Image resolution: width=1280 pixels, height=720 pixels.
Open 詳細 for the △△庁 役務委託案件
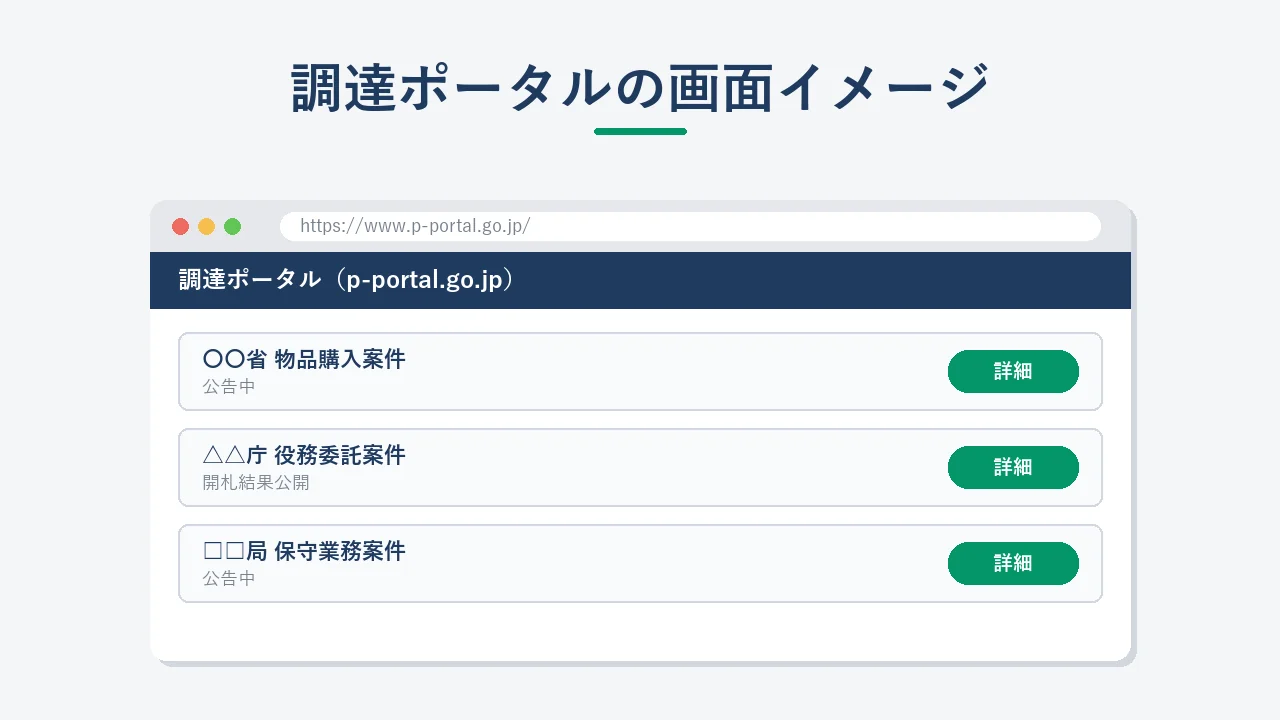[1013, 467]
